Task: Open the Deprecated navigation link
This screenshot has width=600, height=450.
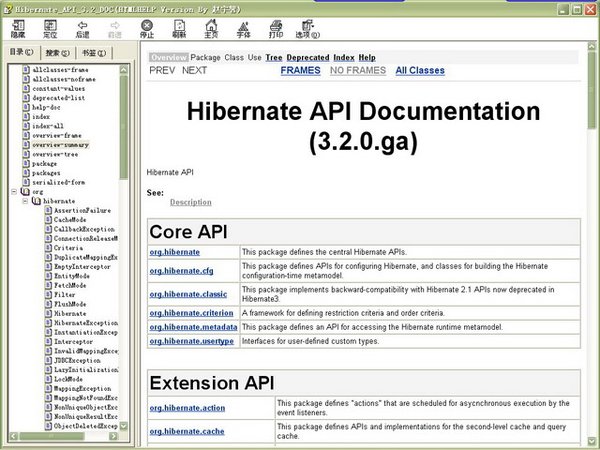Action: 307,58
